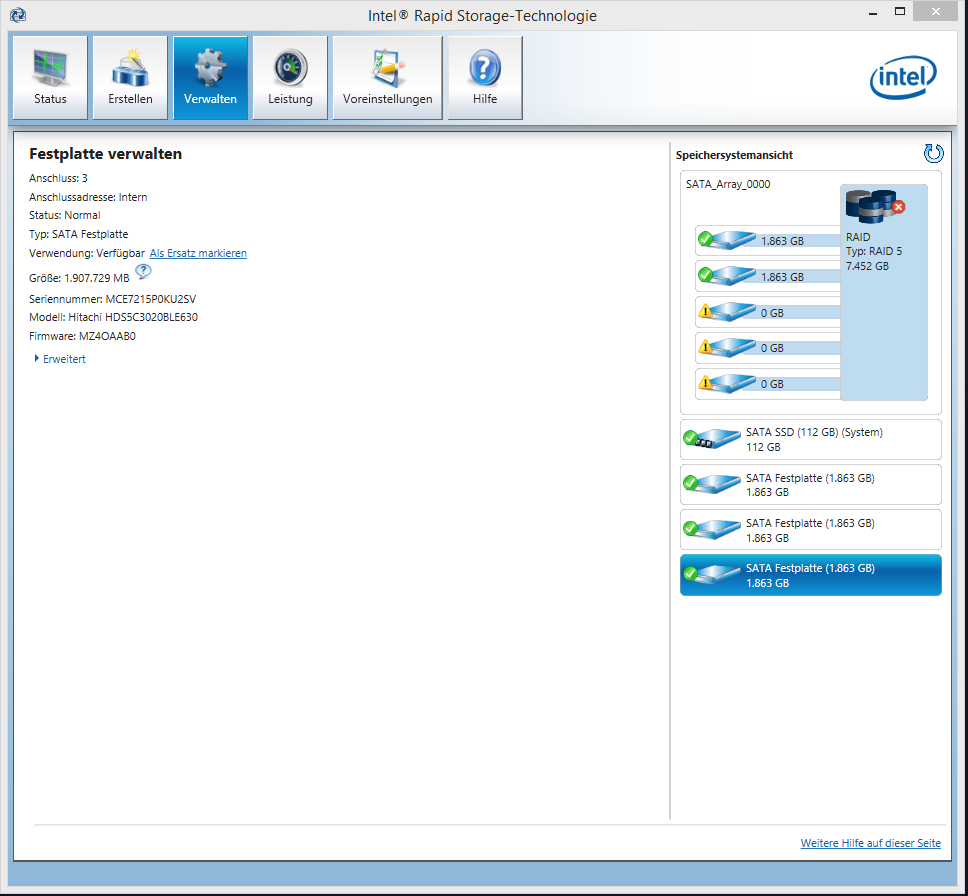Screen dimensions: 968x896
Task: Select third 0 GB warning disk
Action: click(767, 383)
